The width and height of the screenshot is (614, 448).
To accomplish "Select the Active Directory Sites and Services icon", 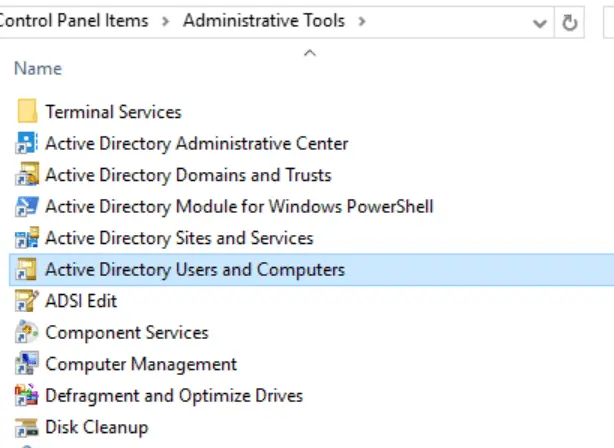I will coord(27,238).
